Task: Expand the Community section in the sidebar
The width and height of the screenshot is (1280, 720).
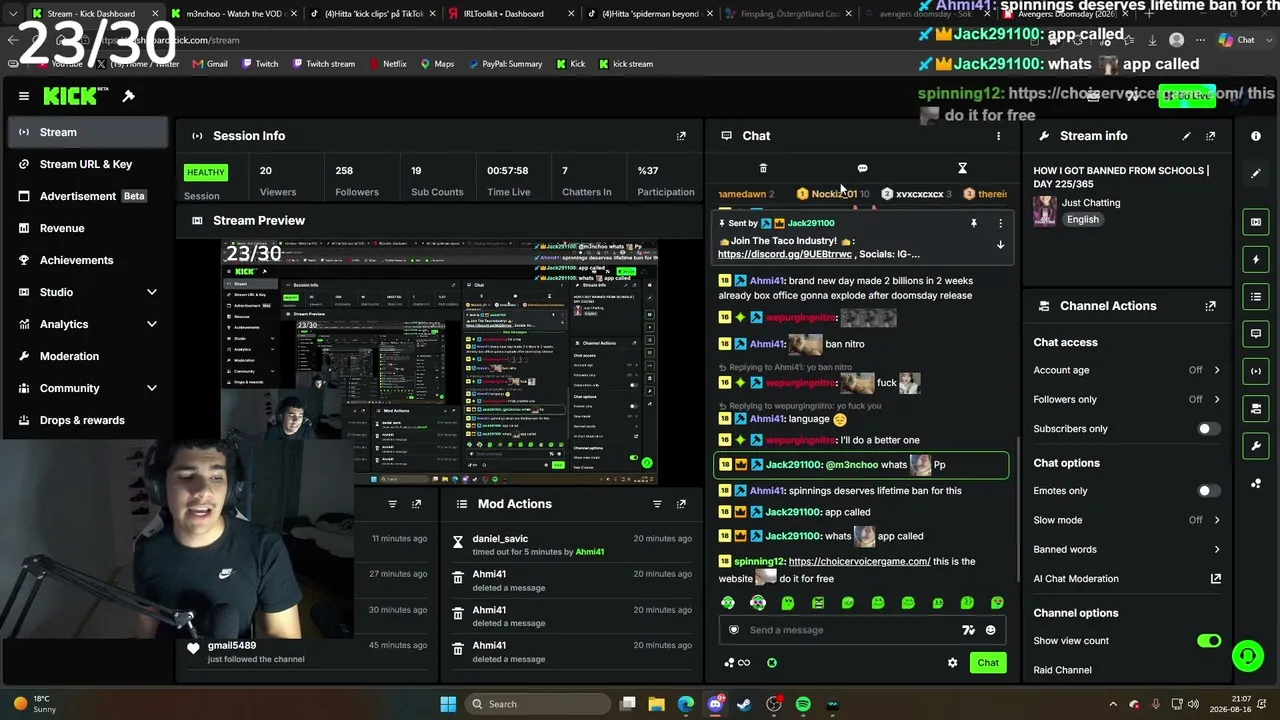Action: click(x=152, y=388)
